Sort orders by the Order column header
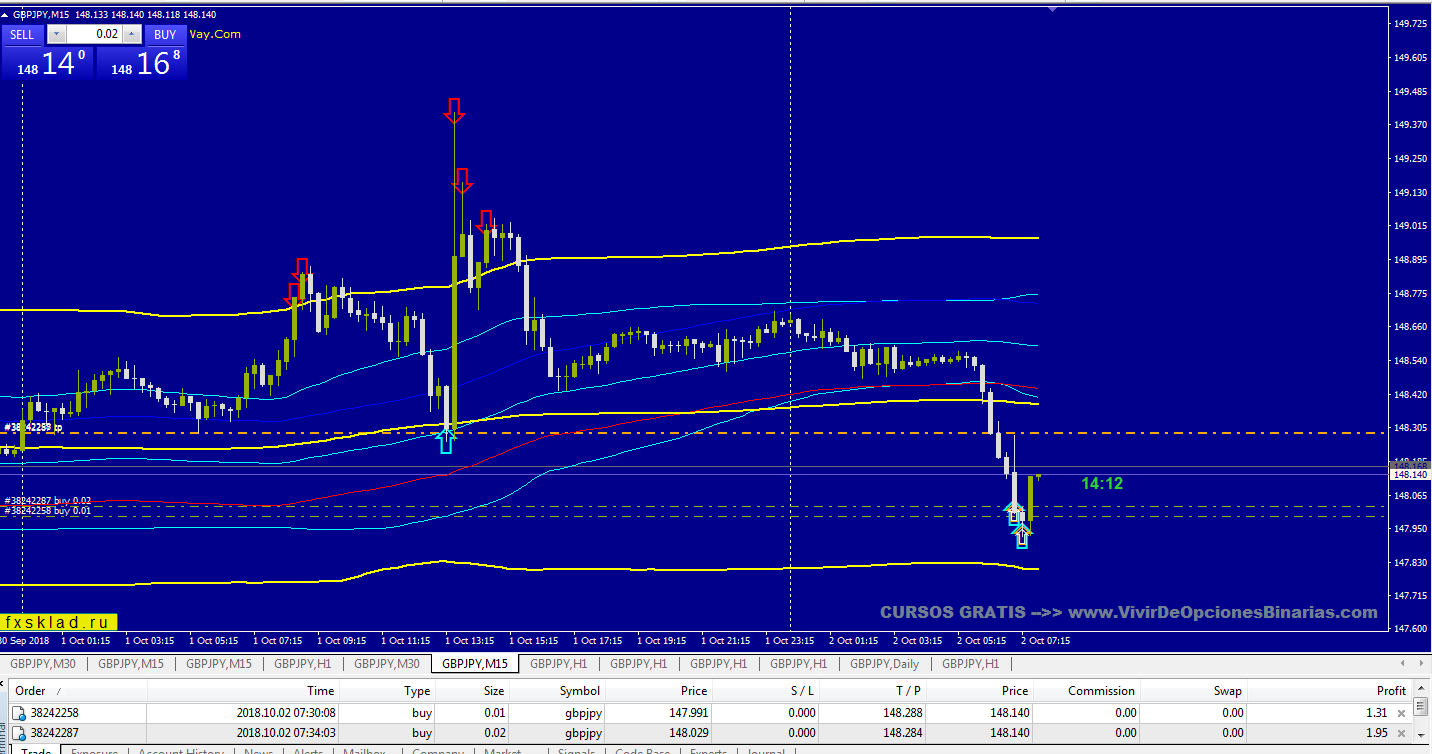The width and height of the screenshot is (1432, 754). [30, 691]
